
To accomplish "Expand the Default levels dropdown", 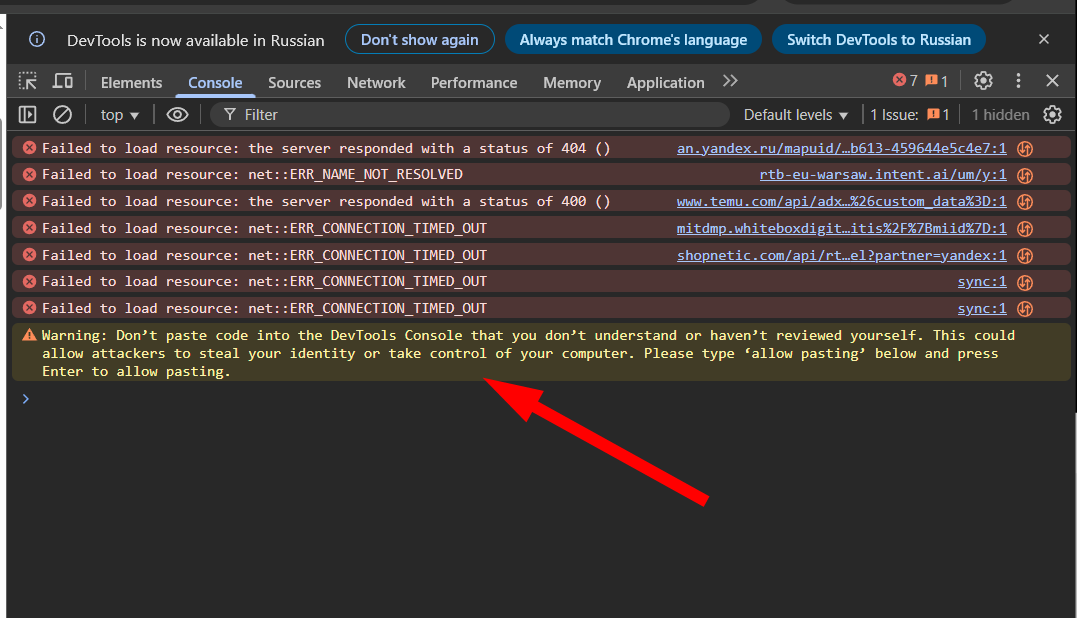I will 795,115.
